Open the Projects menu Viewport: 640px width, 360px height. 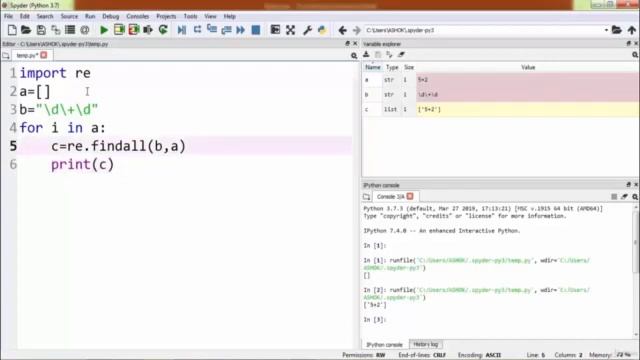coord(166,16)
